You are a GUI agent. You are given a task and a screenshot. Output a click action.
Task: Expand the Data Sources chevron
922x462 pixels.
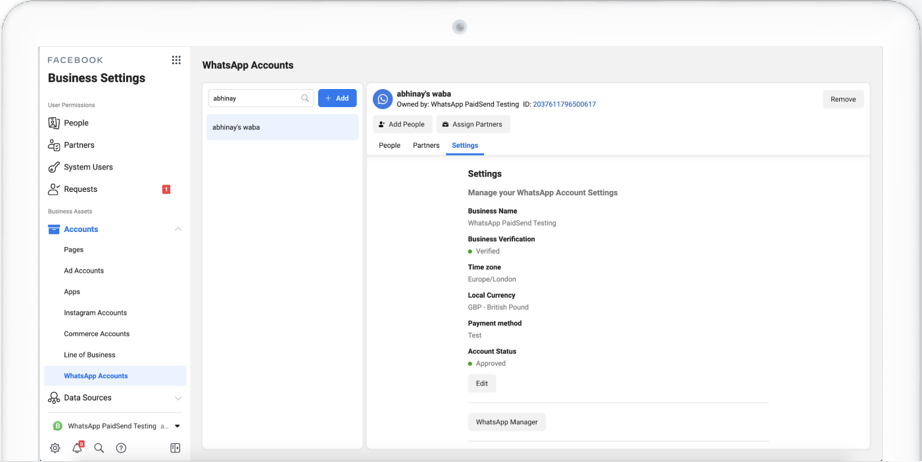coord(178,398)
